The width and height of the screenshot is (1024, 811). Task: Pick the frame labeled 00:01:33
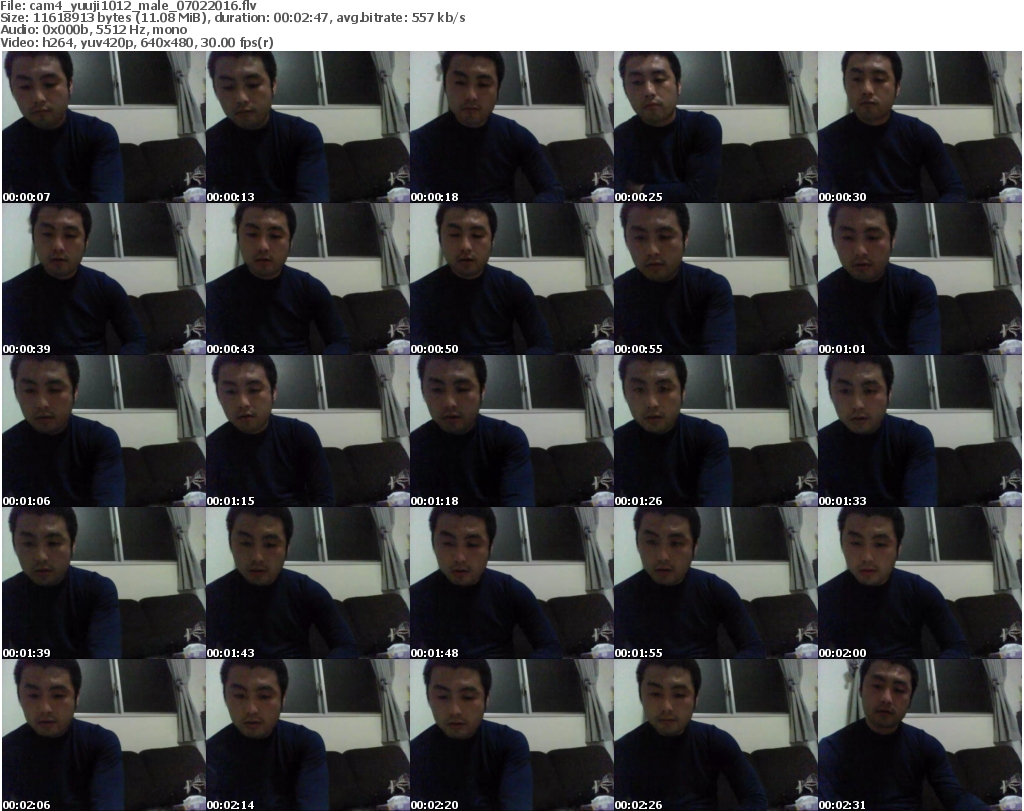point(920,431)
